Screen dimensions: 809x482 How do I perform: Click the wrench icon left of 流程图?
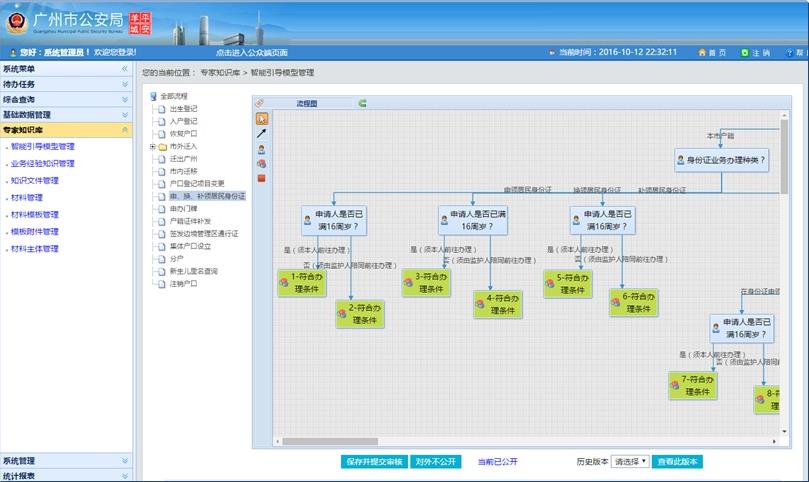pos(259,102)
